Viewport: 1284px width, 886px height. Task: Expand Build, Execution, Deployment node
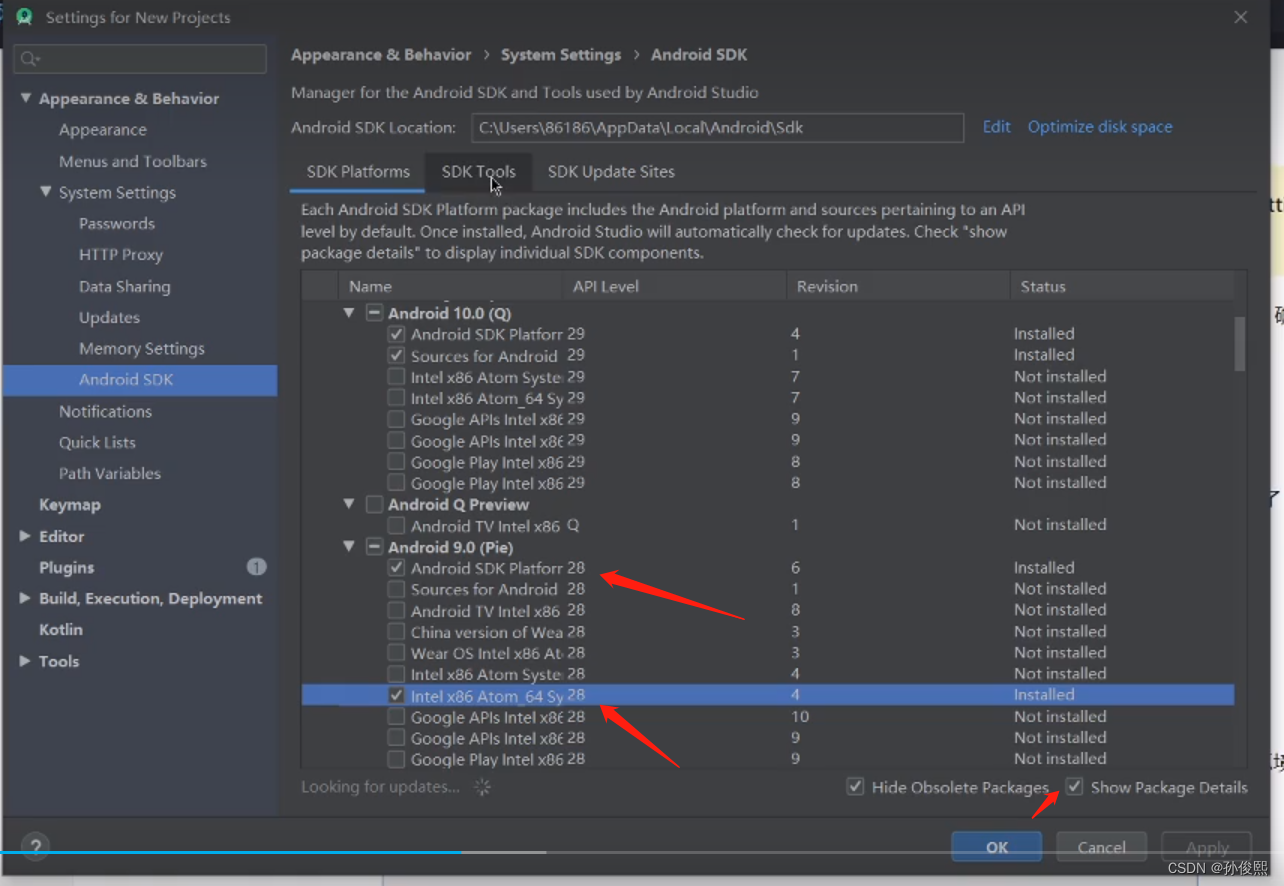click(x=25, y=598)
